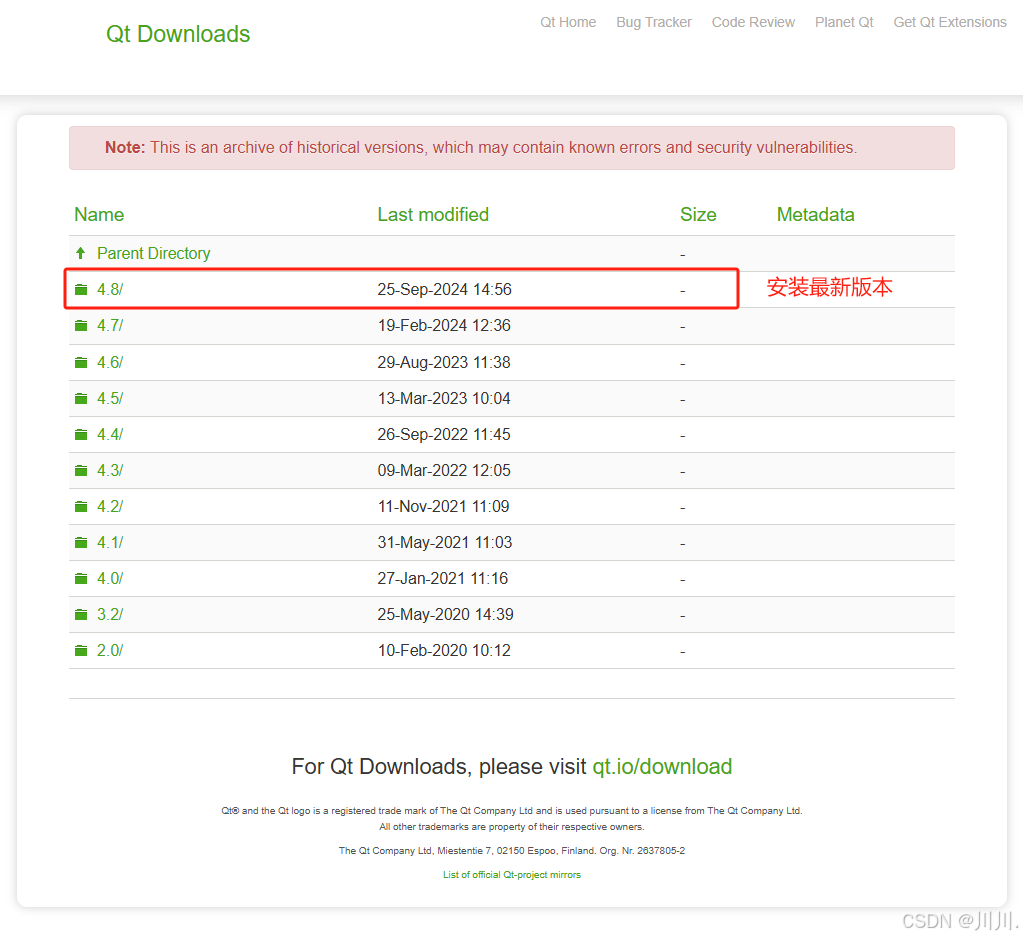The height and width of the screenshot is (939, 1023).
Task: Click the folder icon beside 2.0/
Action: tap(81, 650)
